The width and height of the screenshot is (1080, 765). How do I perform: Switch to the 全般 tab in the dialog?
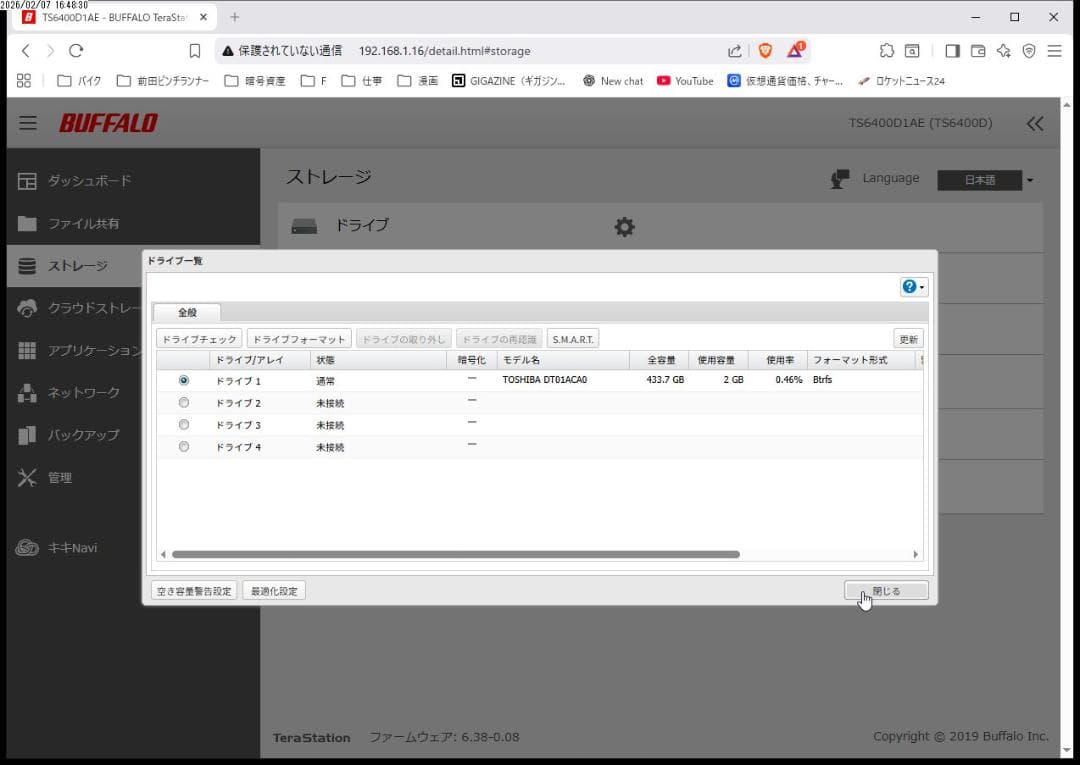(187, 311)
